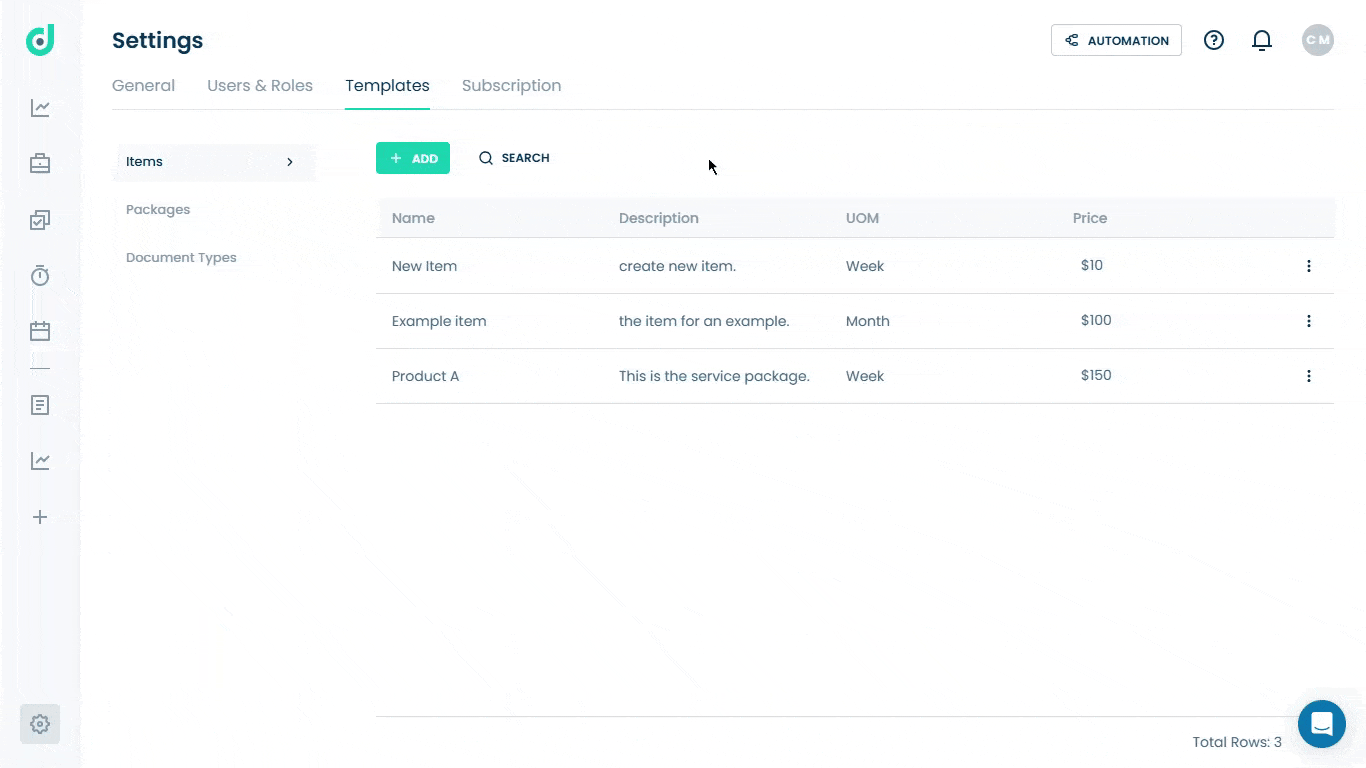Open the briefcase icon in sidebar

click(x=40, y=163)
